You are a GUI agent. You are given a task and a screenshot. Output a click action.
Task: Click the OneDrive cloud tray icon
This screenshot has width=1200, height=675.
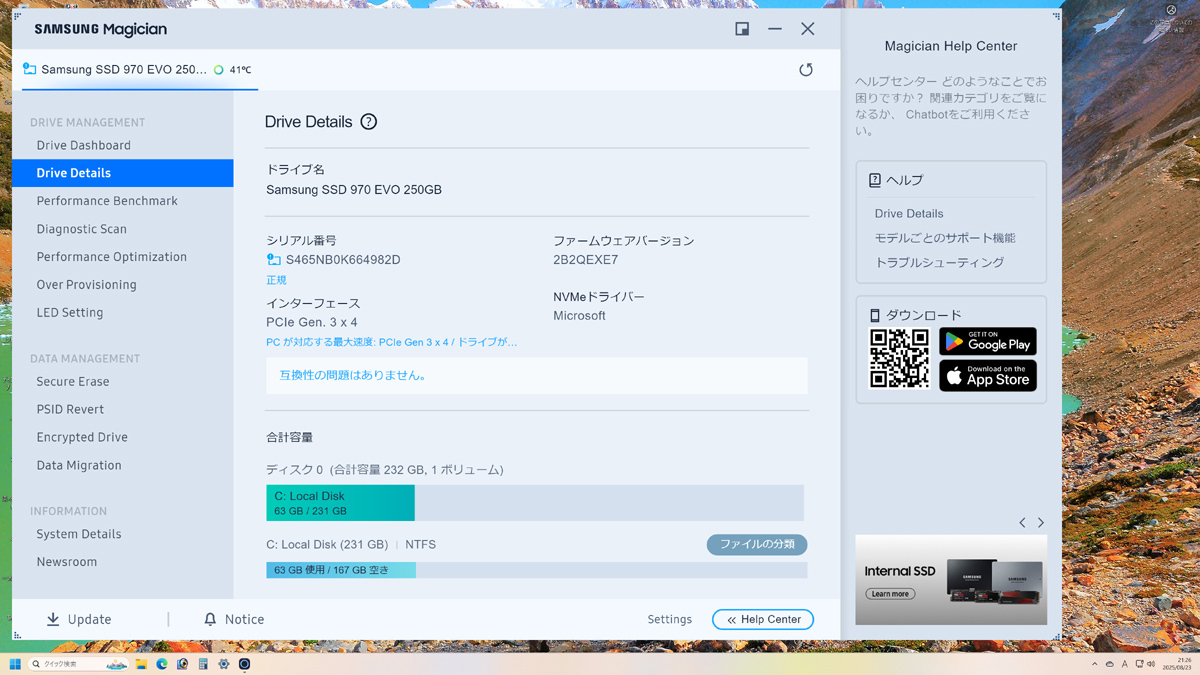tap(1110, 664)
